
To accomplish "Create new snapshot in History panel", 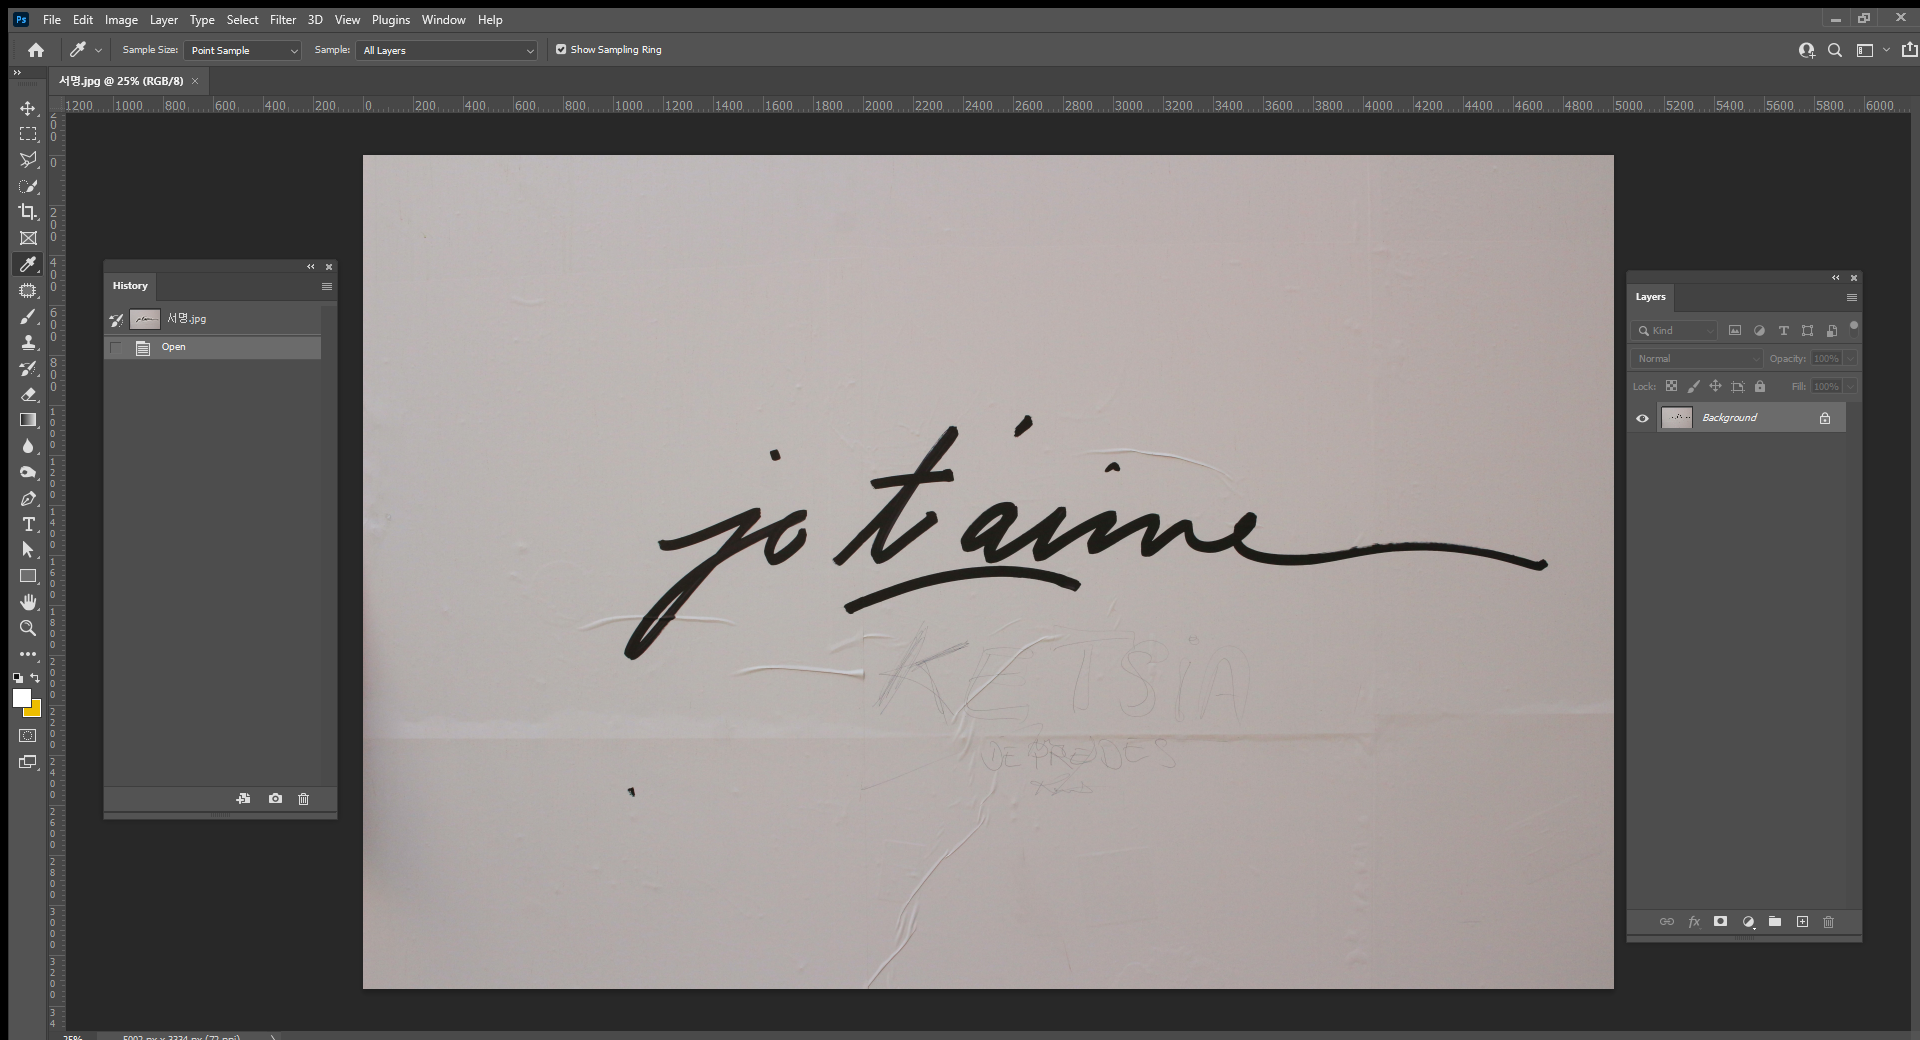I will (x=275, y=799).
